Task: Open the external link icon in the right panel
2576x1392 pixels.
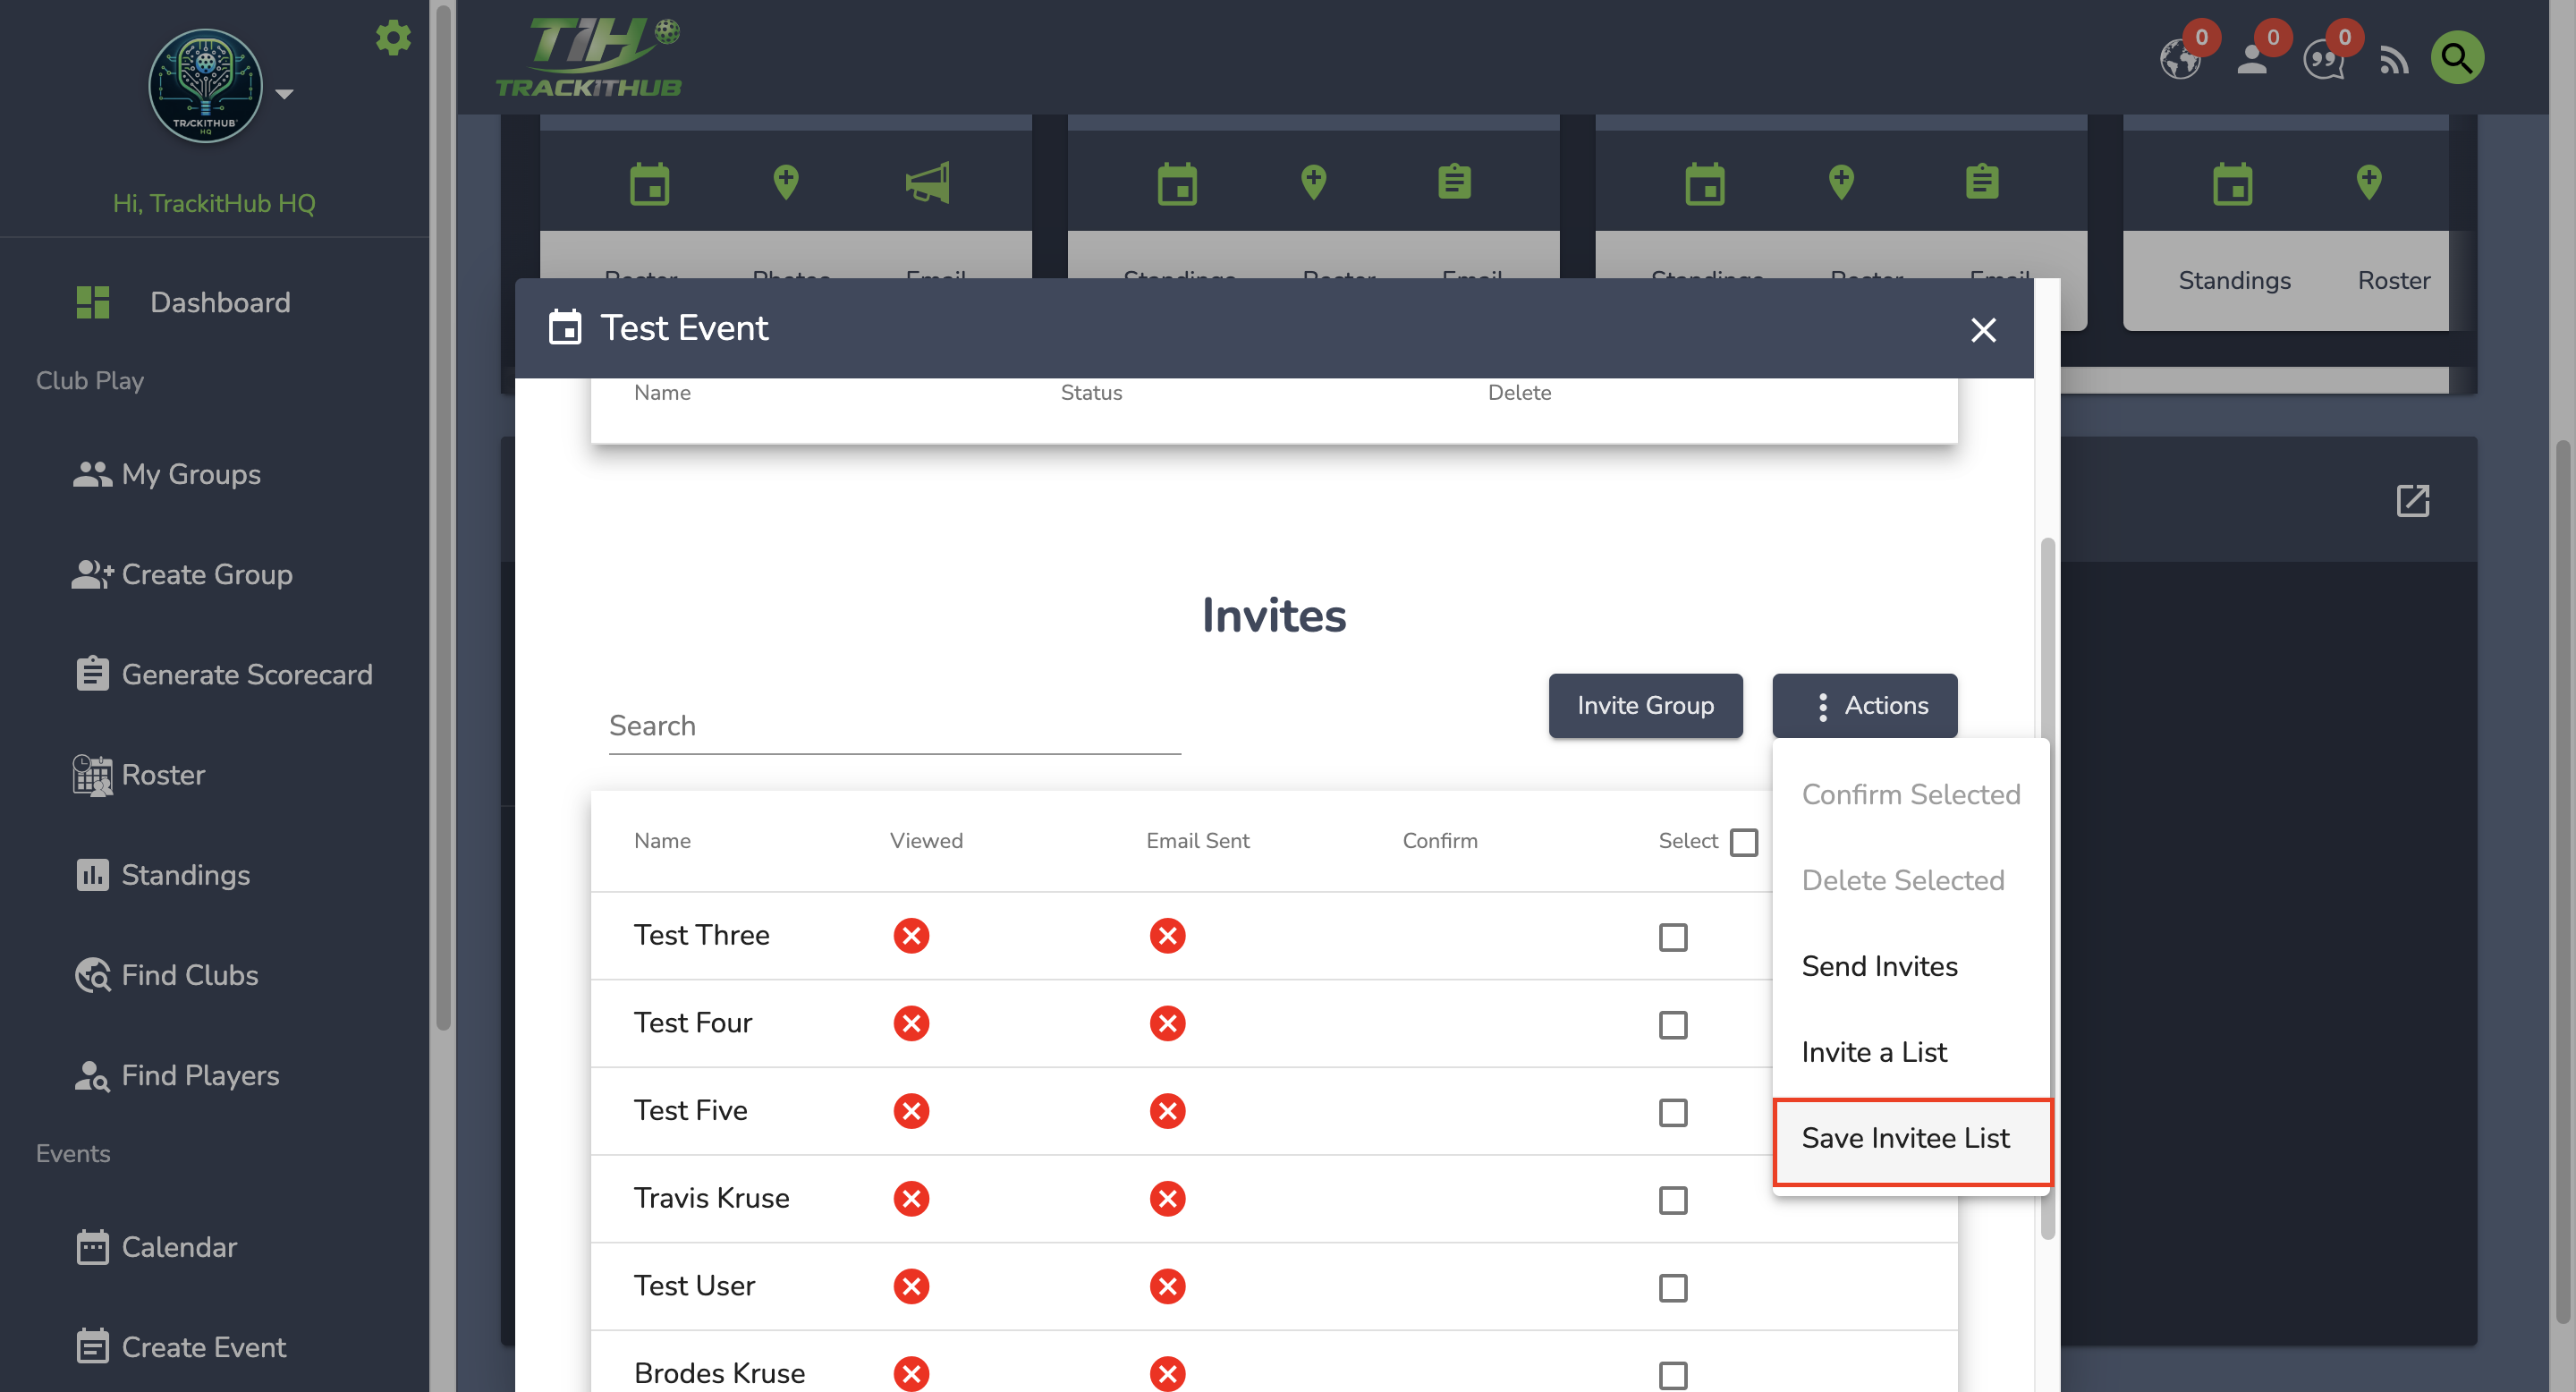Action: pos(2412,500)
